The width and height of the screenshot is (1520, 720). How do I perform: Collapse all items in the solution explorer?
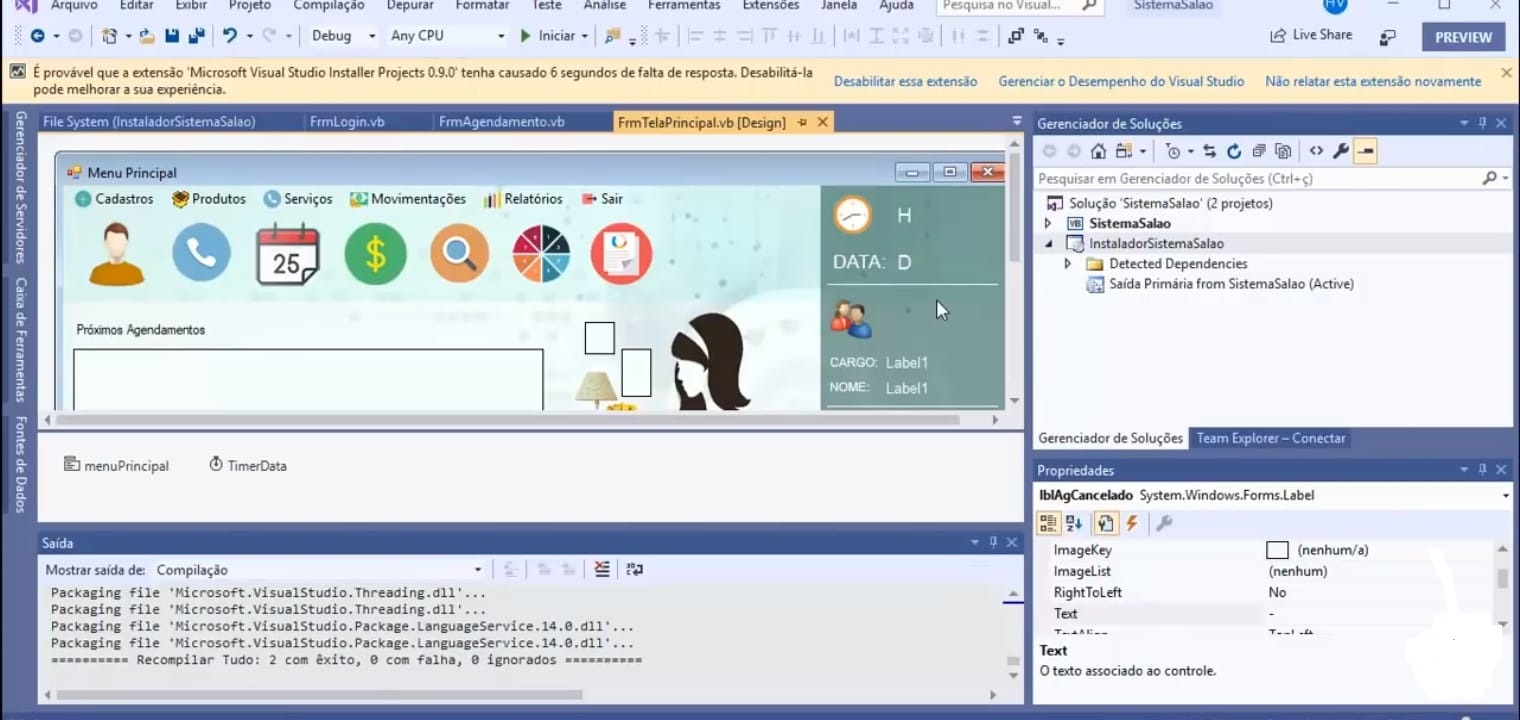tap(1259, 151)
